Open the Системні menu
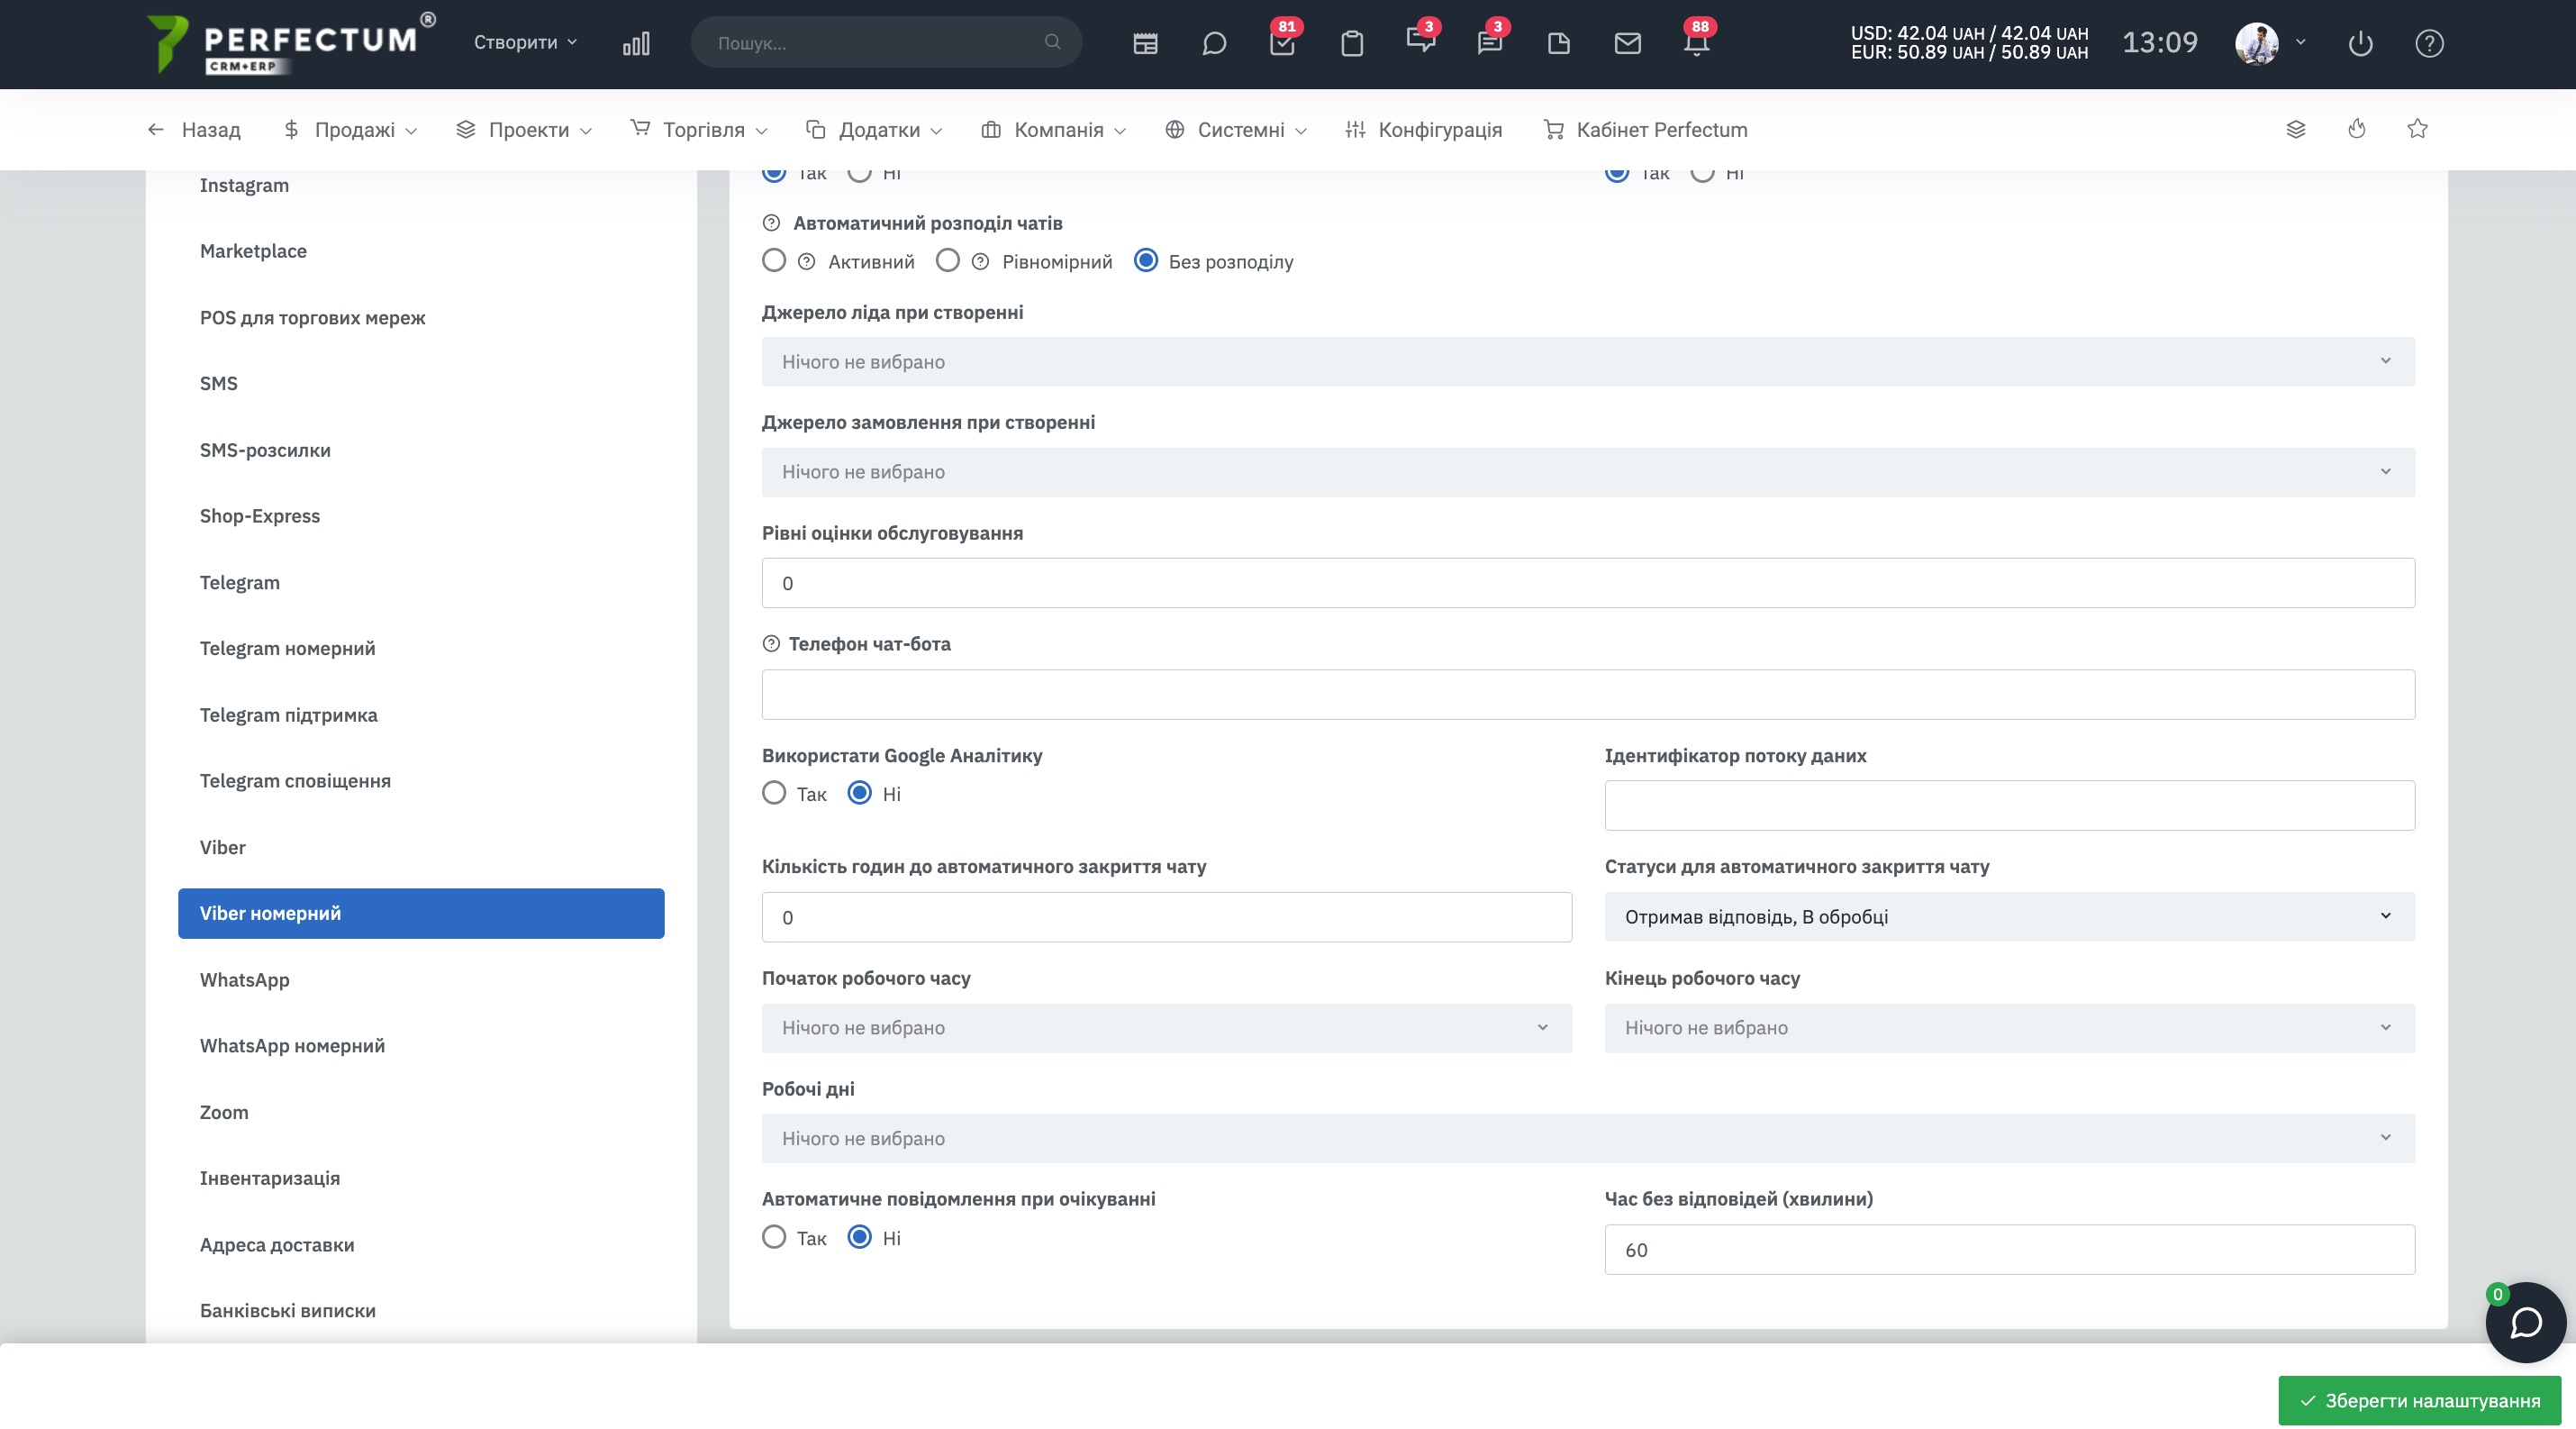 (1236, 130)
